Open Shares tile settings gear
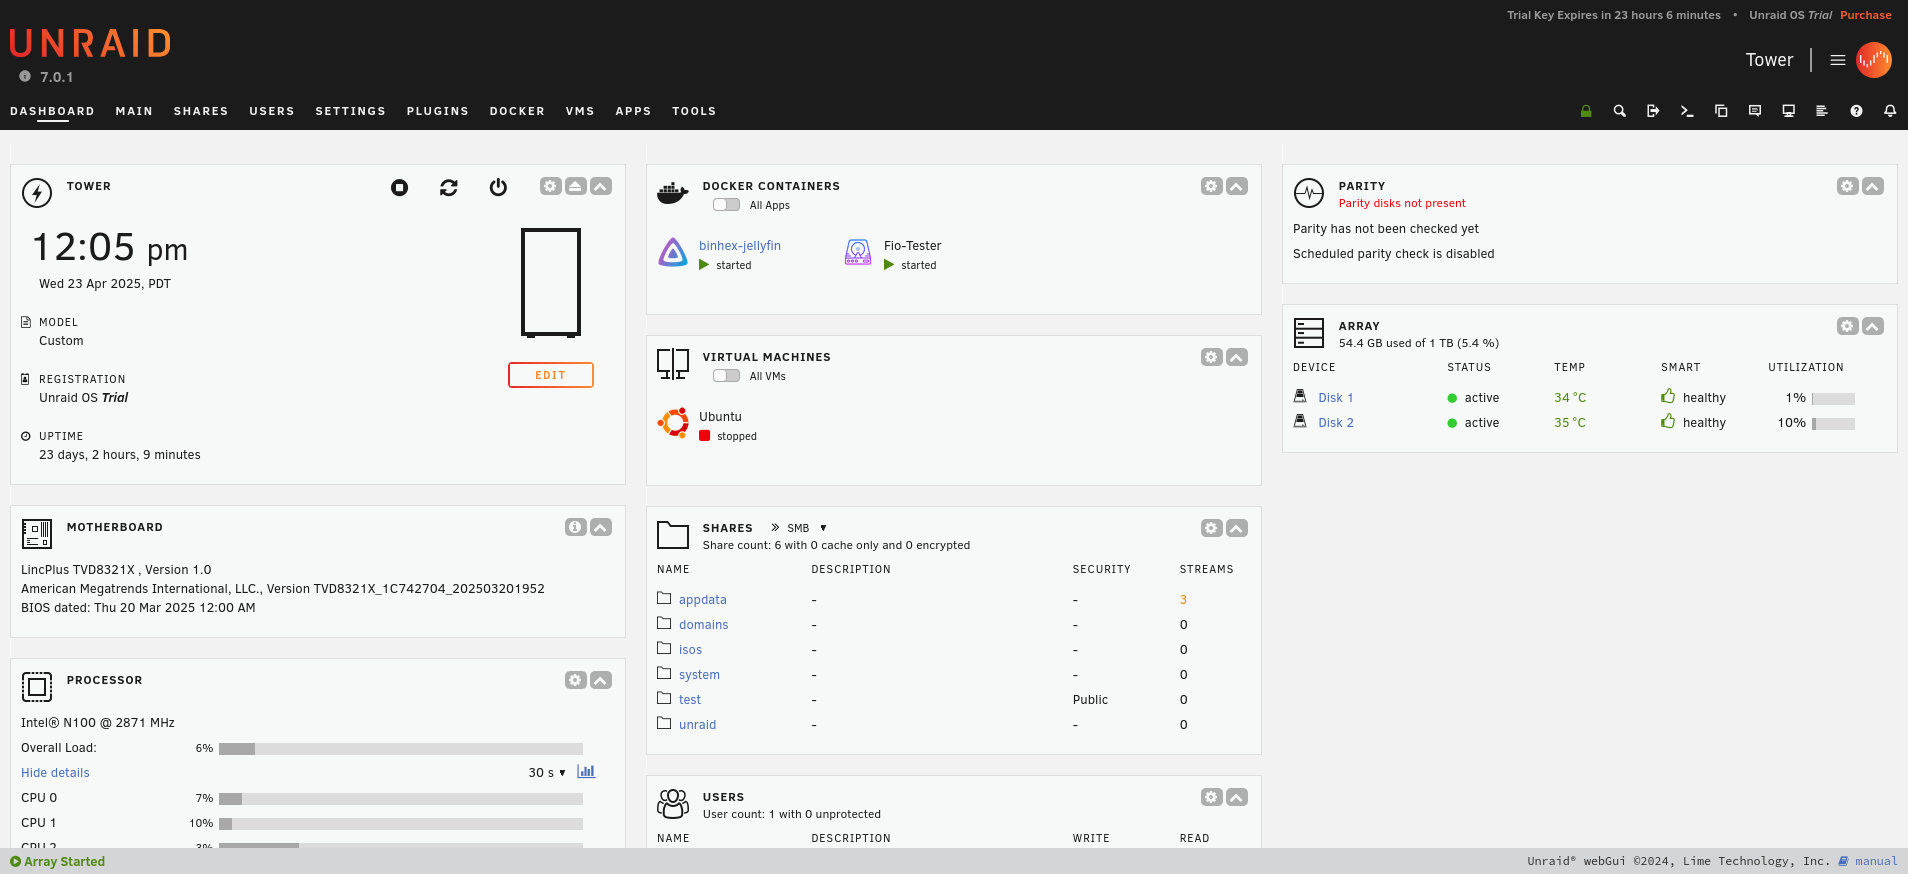 click(1212, 528)
